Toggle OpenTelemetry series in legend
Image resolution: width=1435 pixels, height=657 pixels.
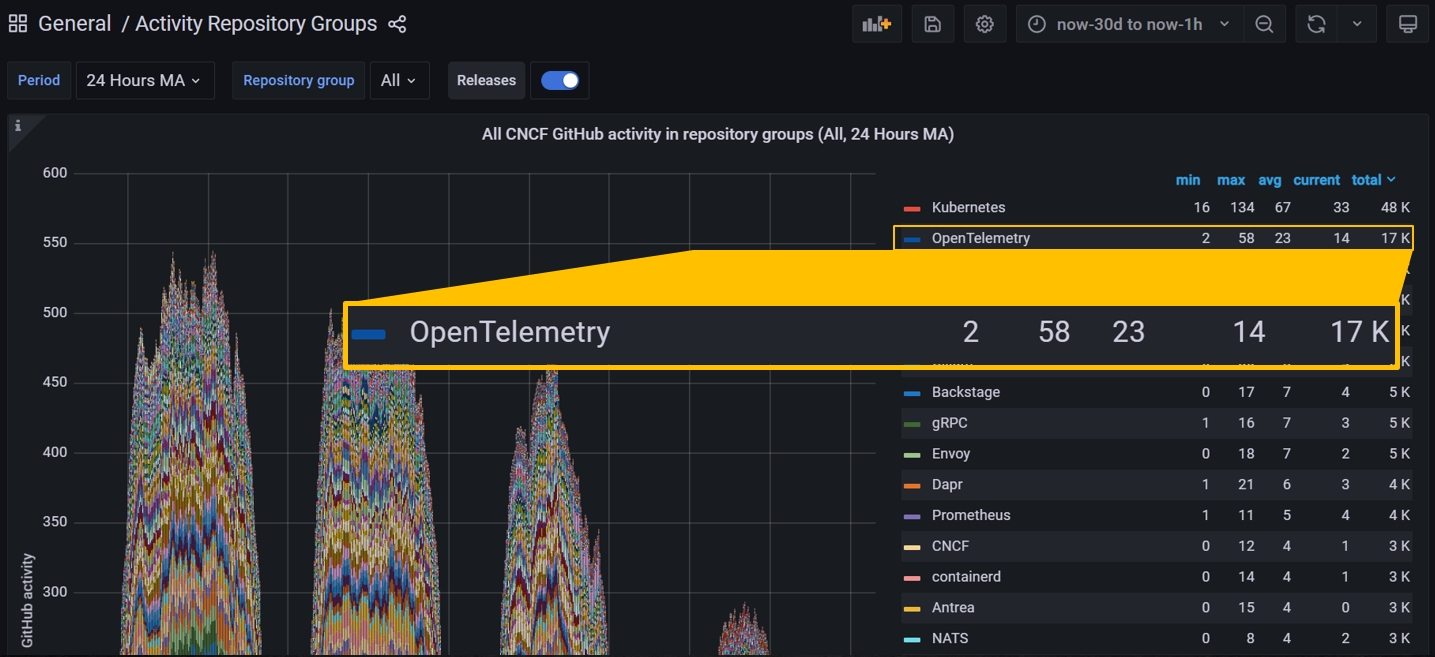980,238
